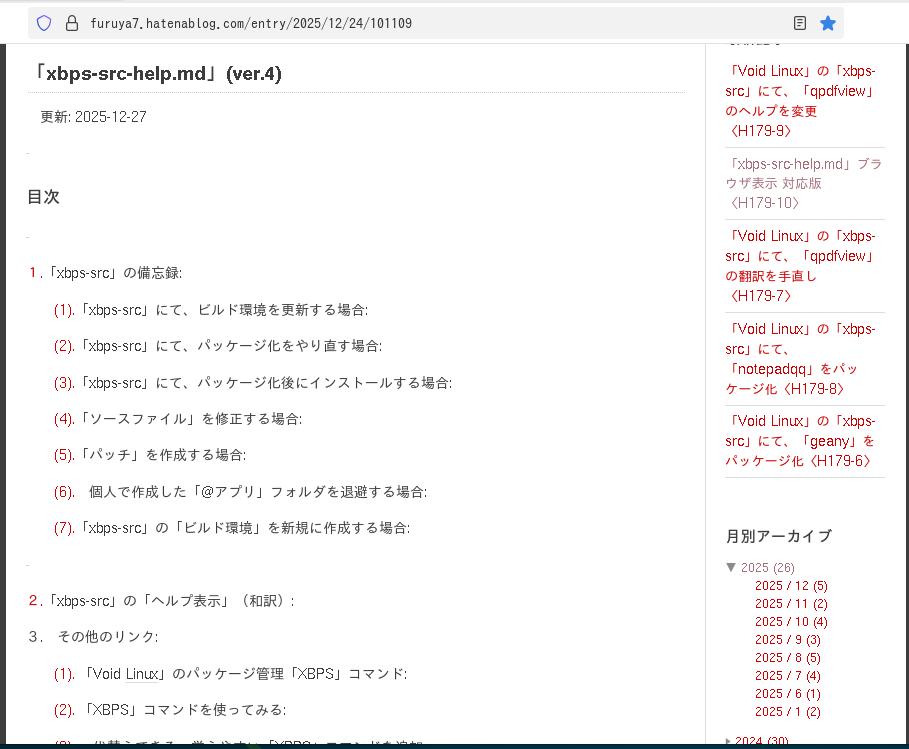Open item (3) パッケージ化後にインストールする場合

coord(253,383)
